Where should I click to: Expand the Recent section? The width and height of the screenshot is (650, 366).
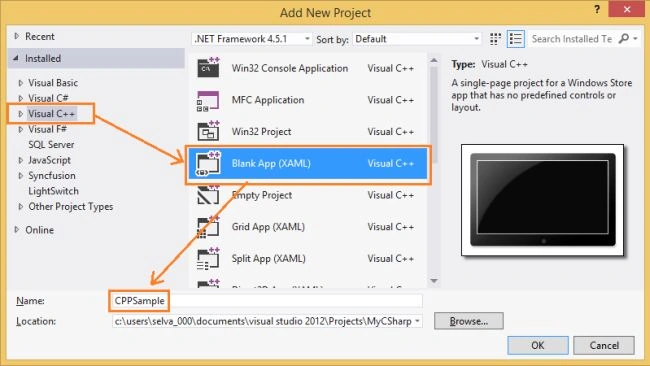pos(17,36)
